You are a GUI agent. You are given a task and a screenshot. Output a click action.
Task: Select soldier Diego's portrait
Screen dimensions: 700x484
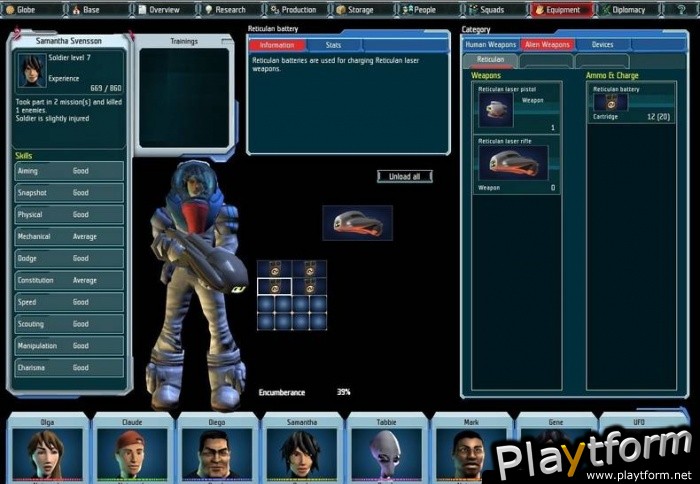coord(217,453)
